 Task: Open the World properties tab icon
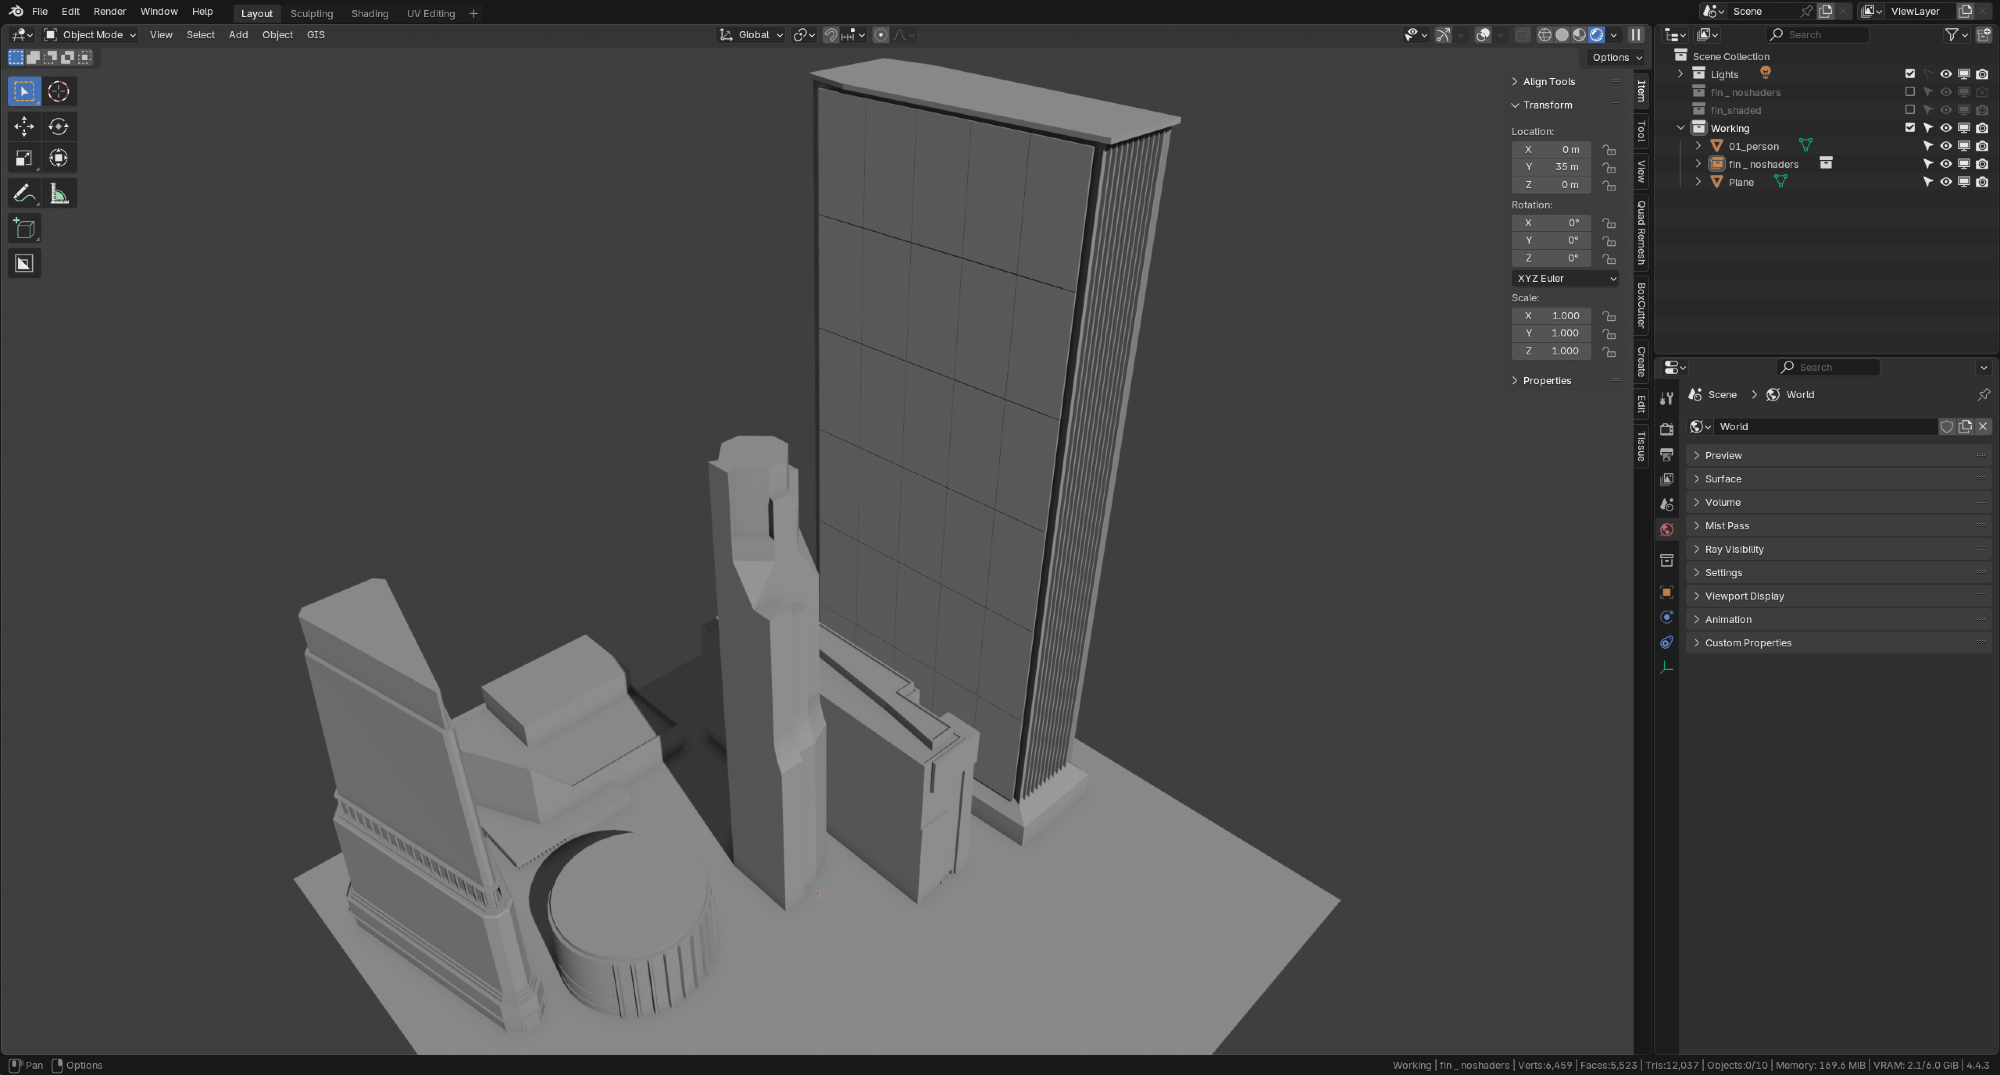tap(1666, 530)
